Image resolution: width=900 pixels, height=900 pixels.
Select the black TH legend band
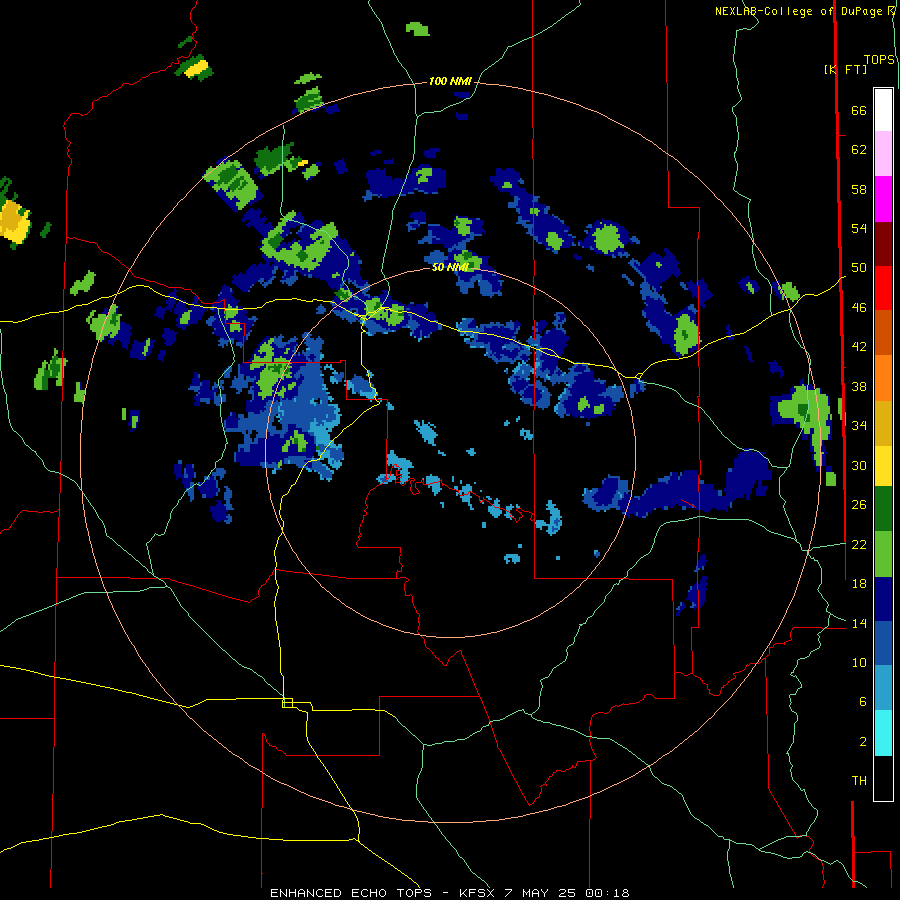coord(883,778)
